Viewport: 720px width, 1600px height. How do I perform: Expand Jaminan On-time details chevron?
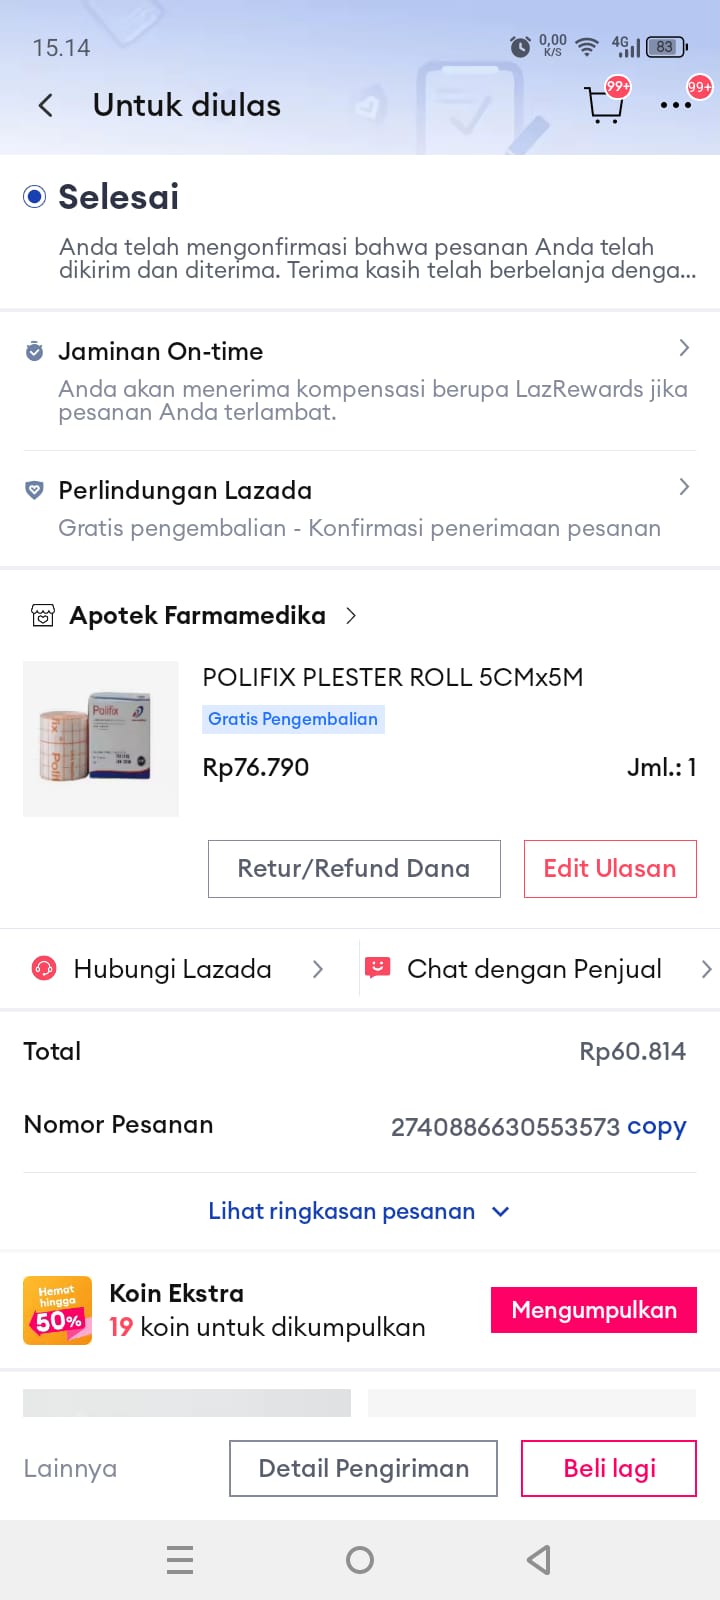(x=684, y=348)
